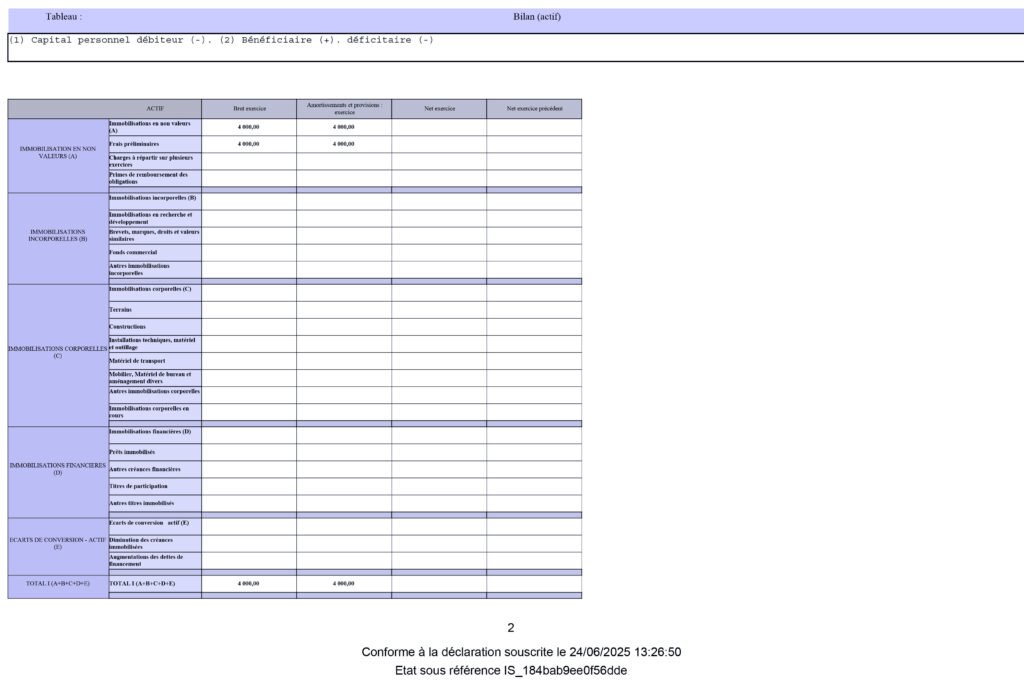Click Brut exercice value for Frais préliminaires
1024x681 pixels.
click(249, 144)
